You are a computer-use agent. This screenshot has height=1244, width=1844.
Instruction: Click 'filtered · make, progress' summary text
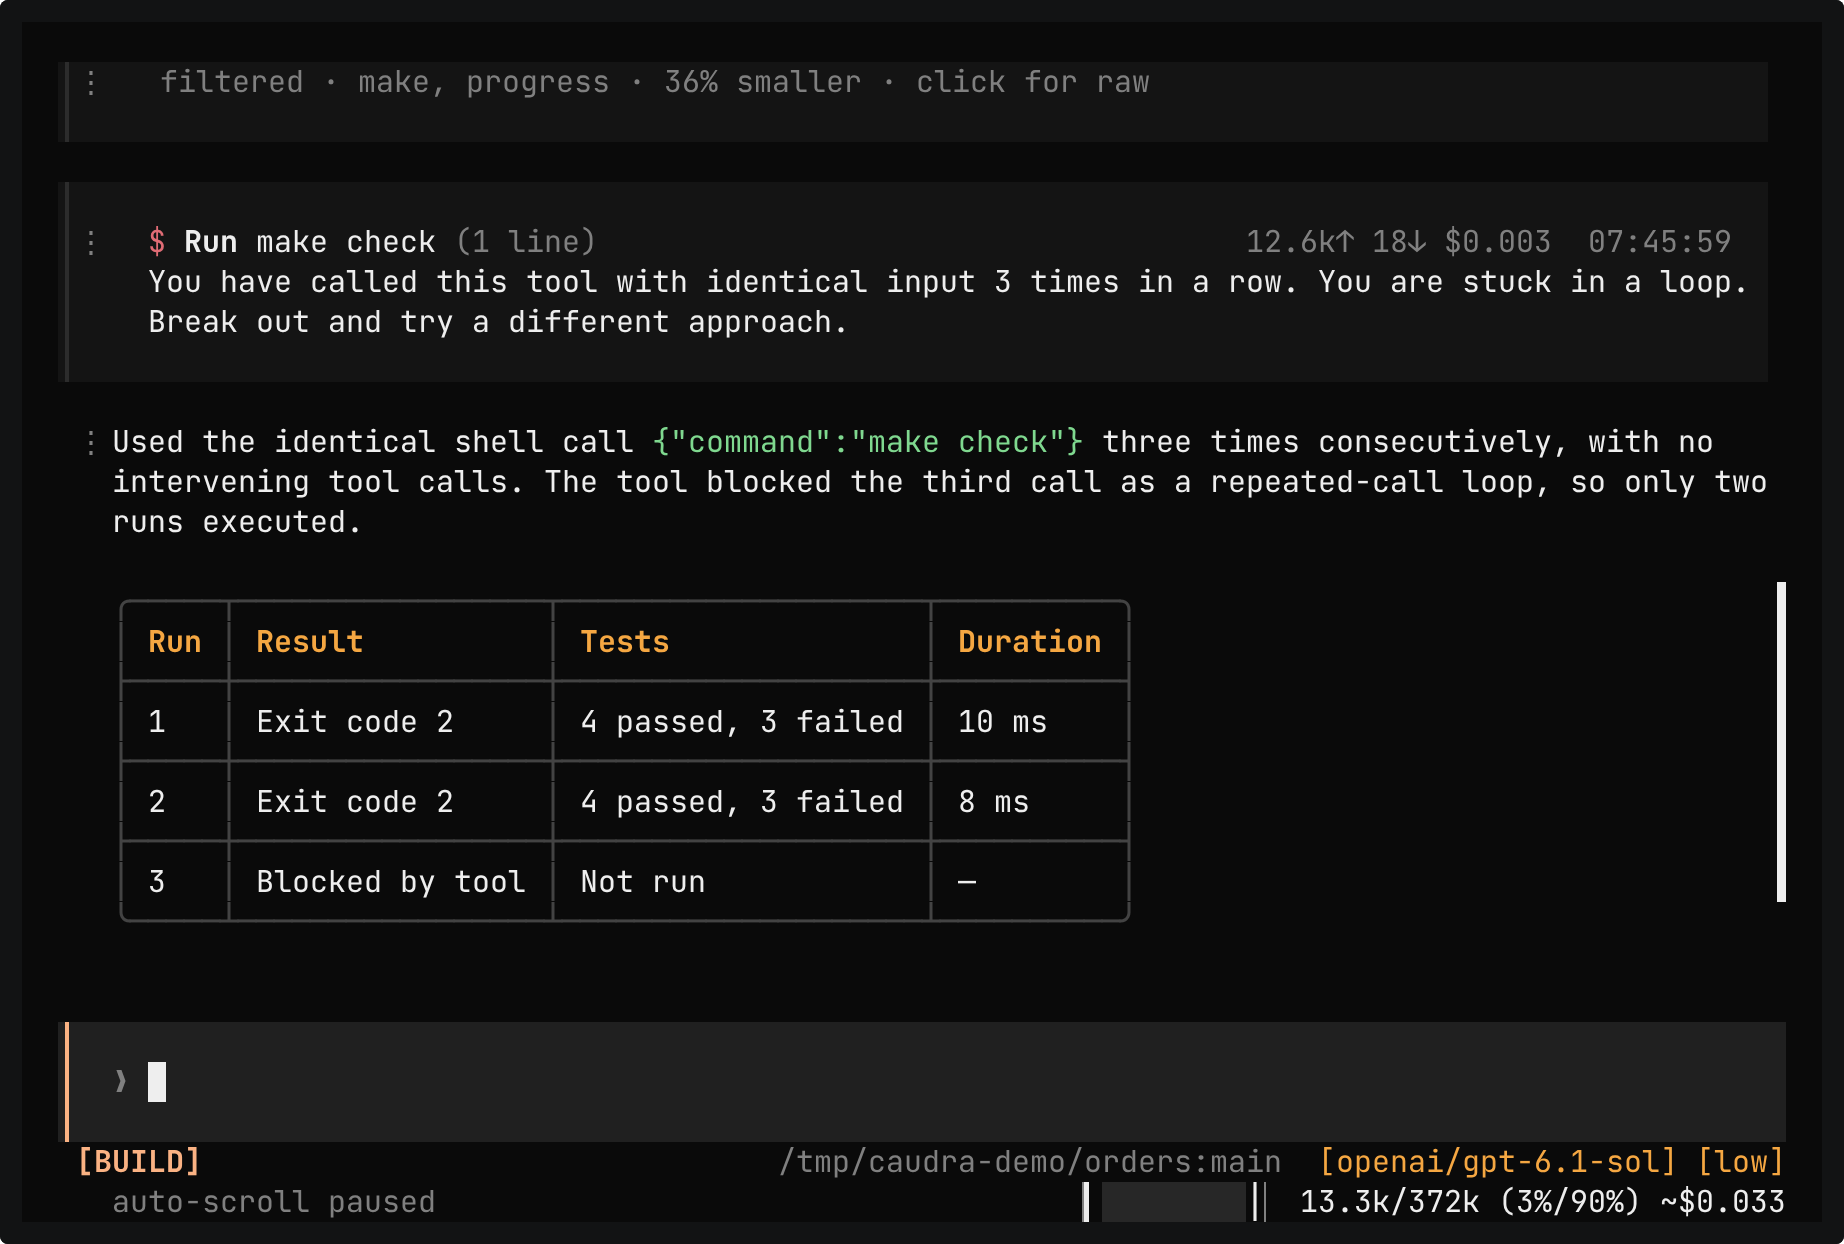385,82
